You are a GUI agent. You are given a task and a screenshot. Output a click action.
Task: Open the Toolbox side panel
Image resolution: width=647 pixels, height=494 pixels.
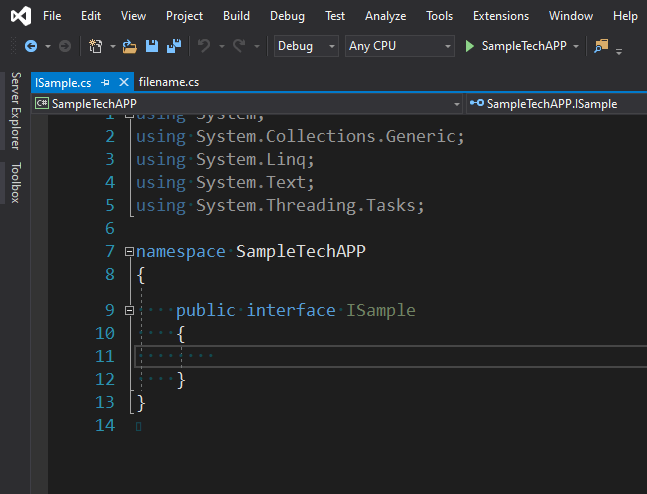[15, 183]
